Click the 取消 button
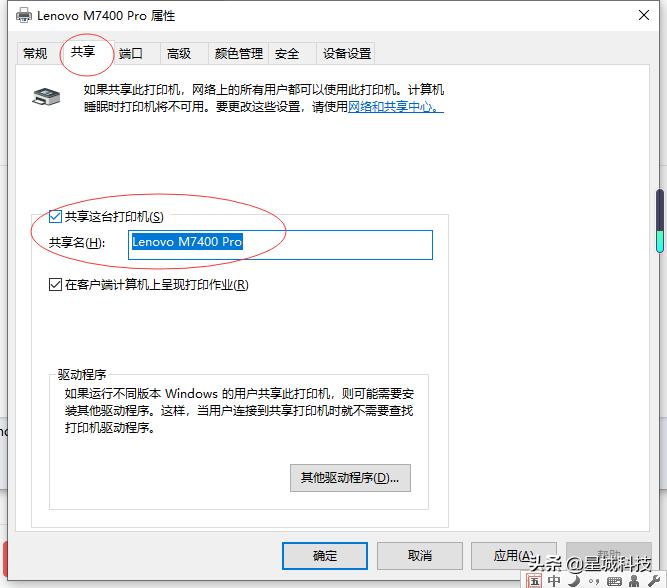The height and width of the screenshot is (588, 667). [420, 556]
